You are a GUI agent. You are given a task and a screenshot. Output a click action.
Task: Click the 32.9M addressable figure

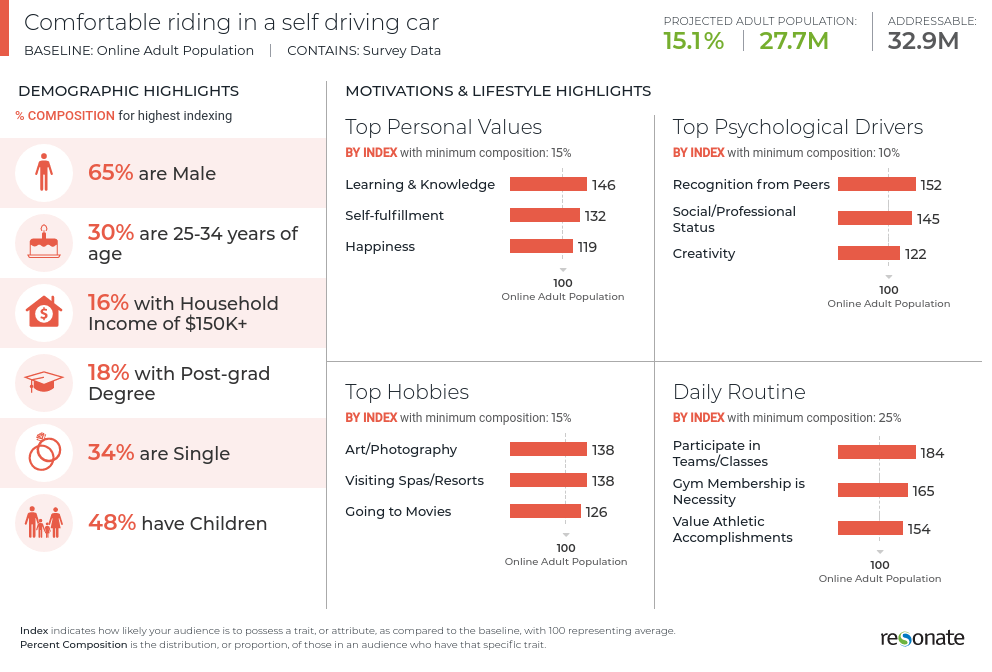(923, 41)
